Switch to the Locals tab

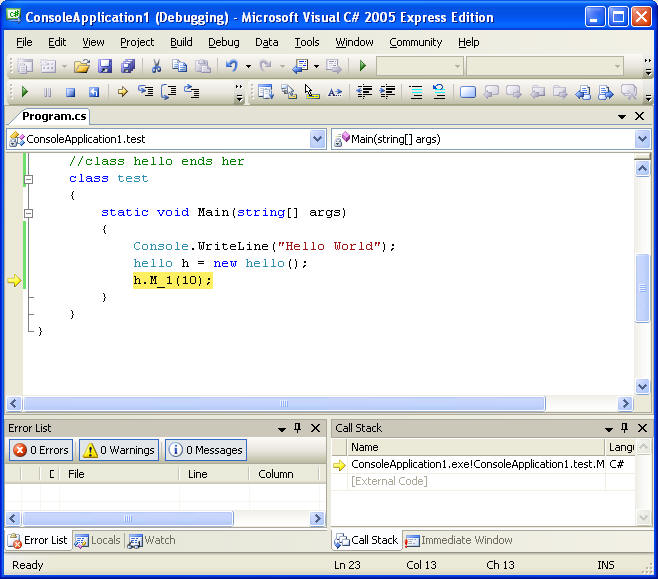[x=98, y=540]
